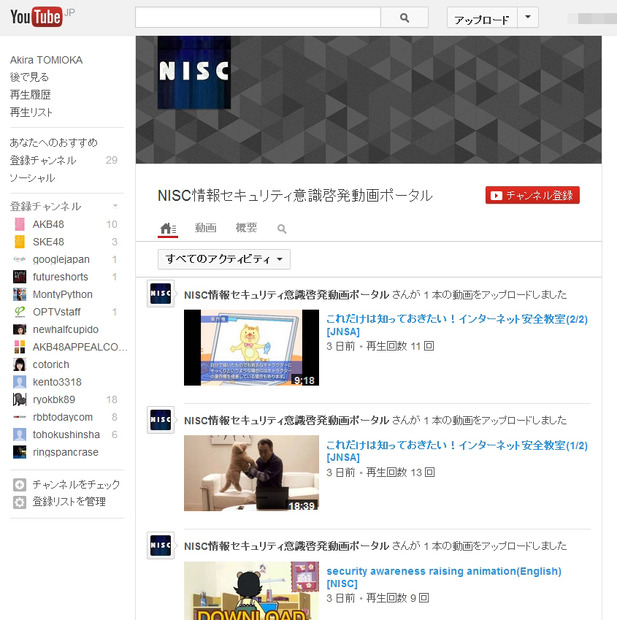The image size is (617, 620).
Task: Click NISC avatar beside the English animation upload
Action: (x=161, y=546)
